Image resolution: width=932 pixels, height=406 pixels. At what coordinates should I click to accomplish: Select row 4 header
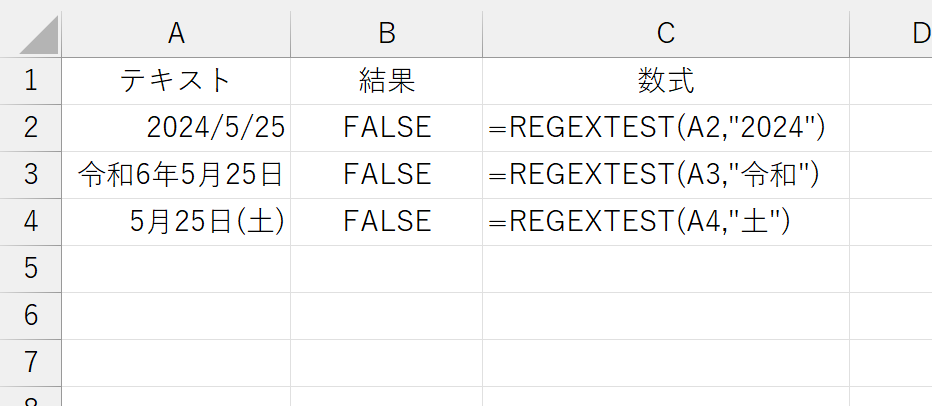(x=31, y=222)
